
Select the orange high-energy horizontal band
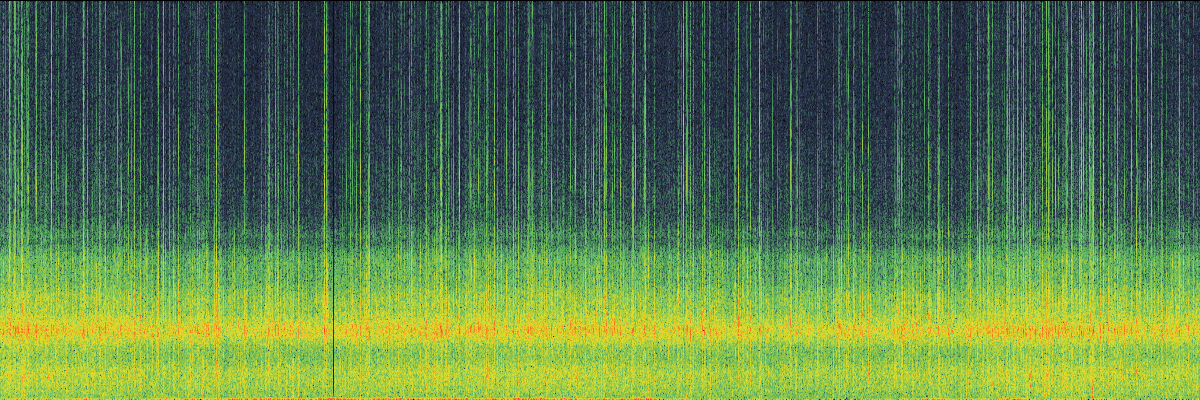coord(600,328)
